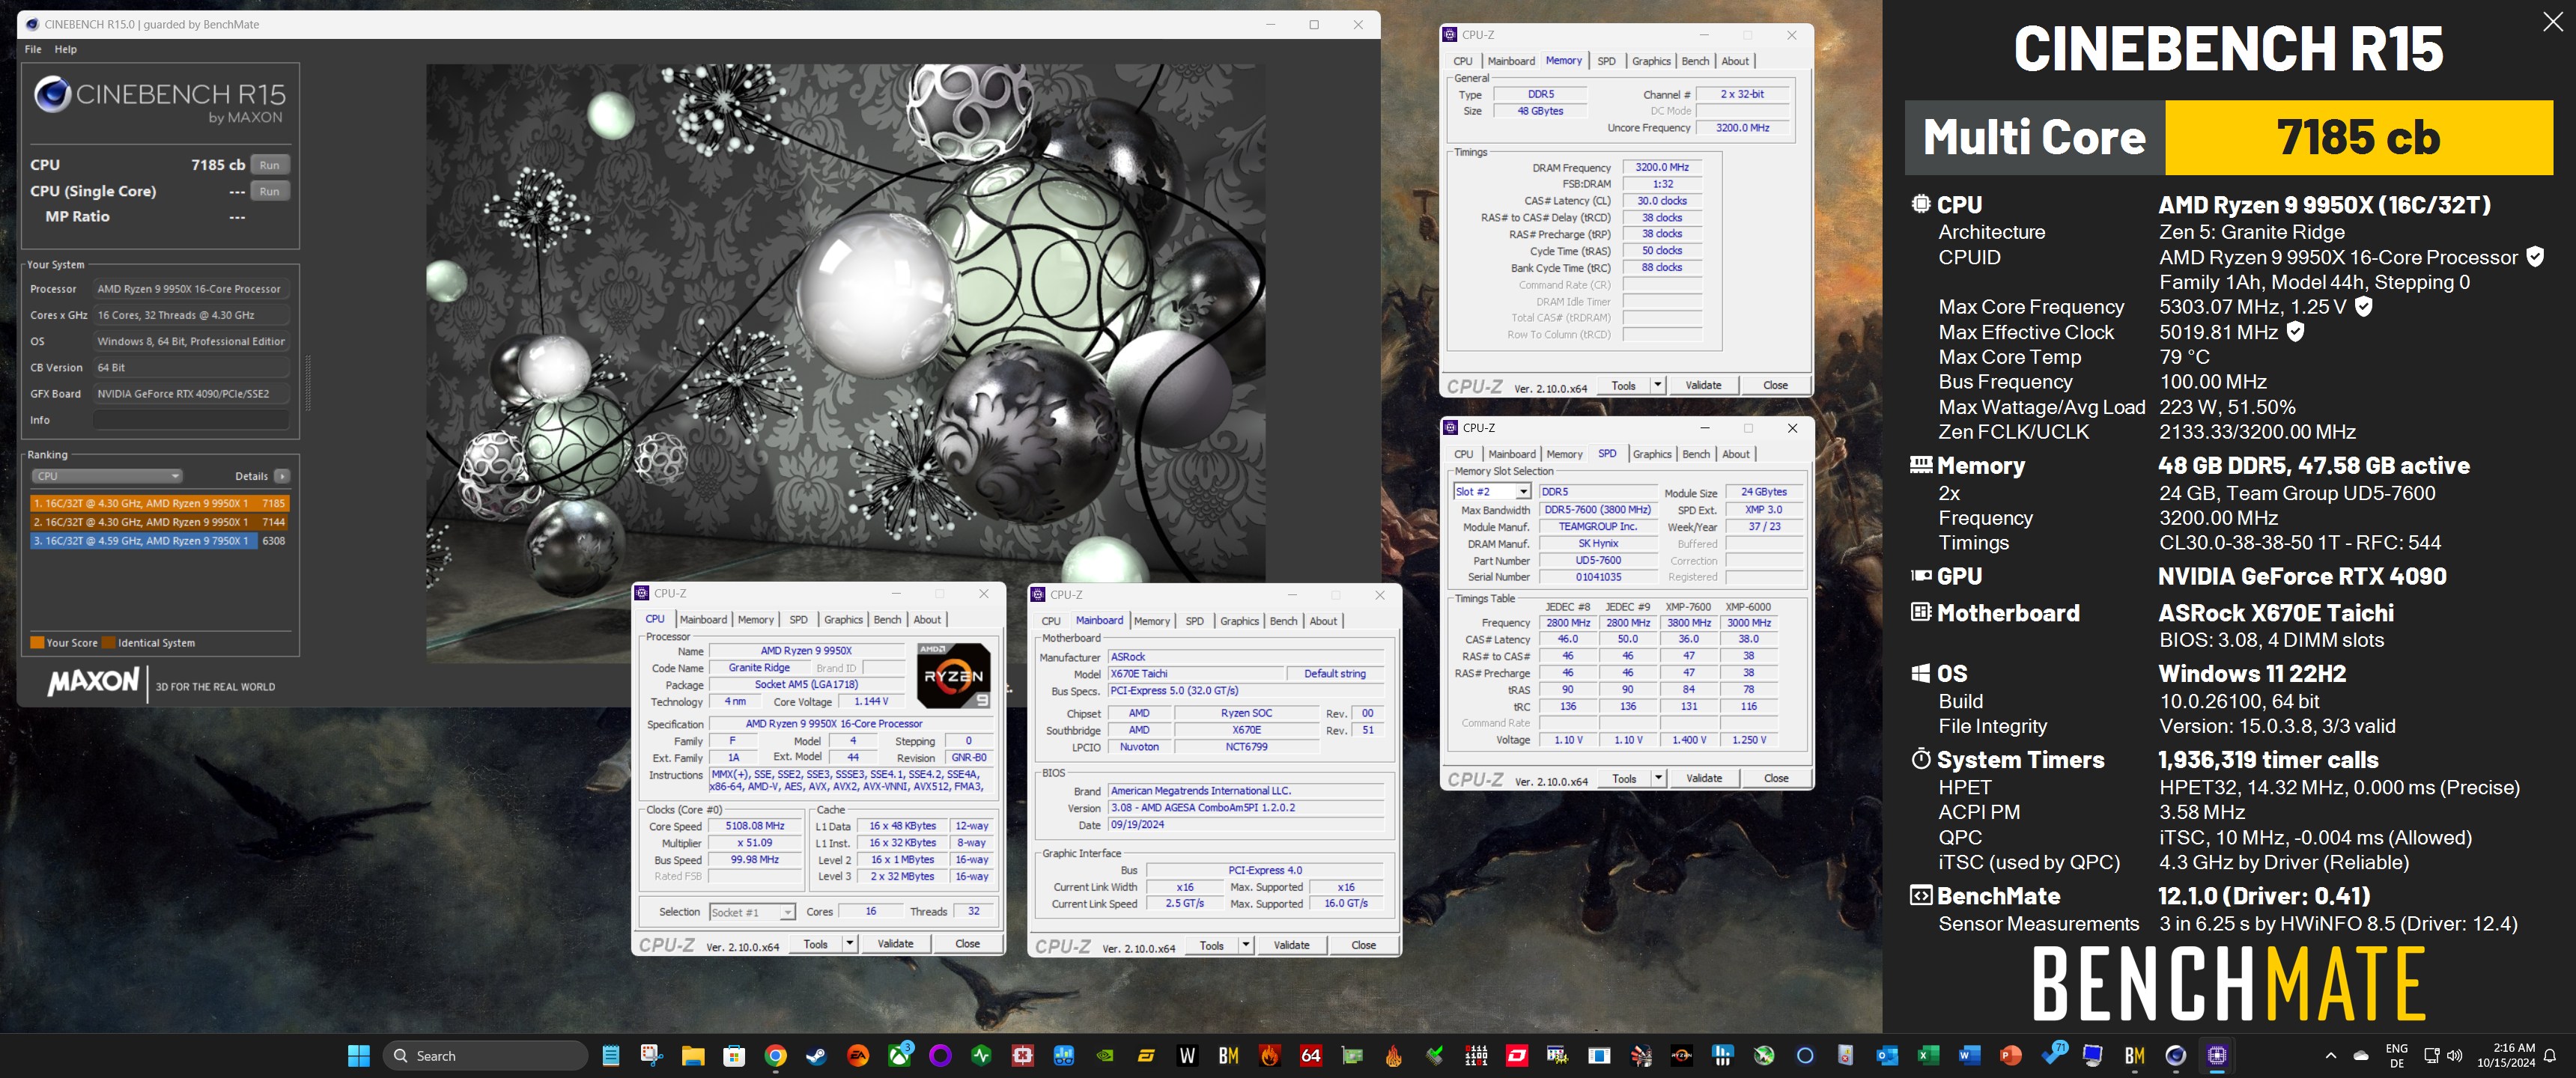Expand ranking Details arrow in Cinebench
Image resolution: width=2576 pixels, height=1078 pixels.
click(x=282, y=476)
